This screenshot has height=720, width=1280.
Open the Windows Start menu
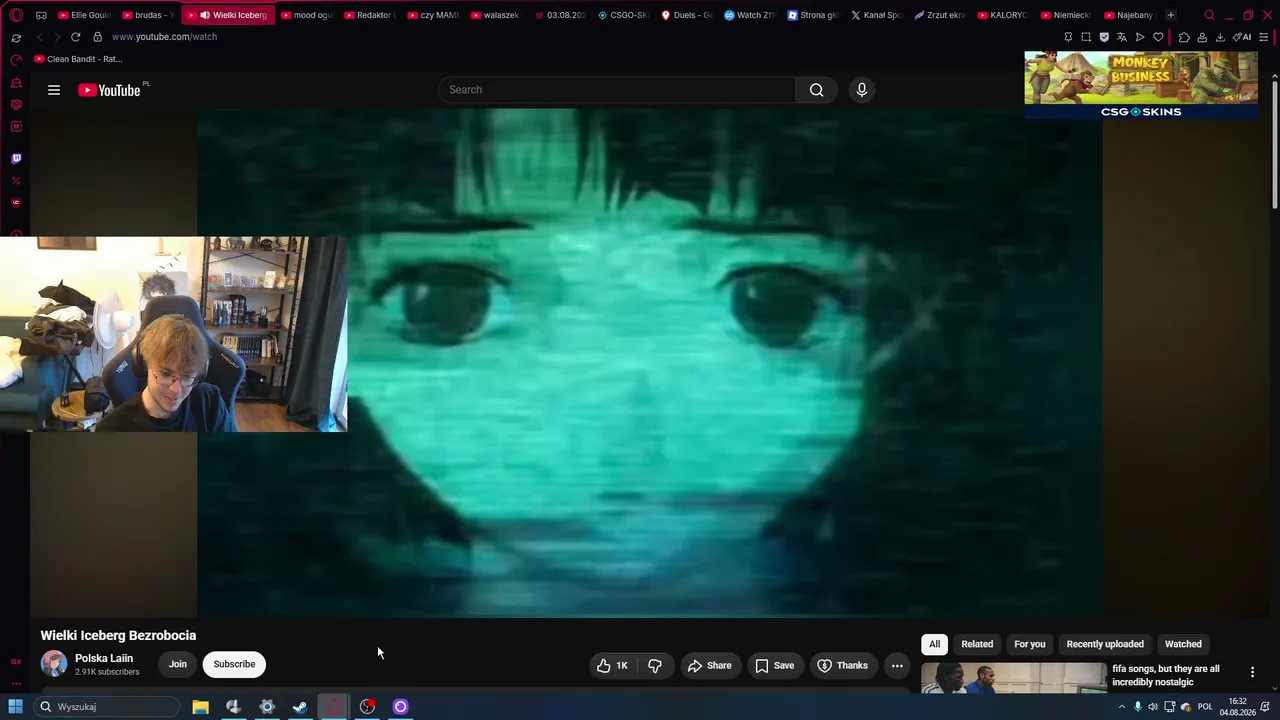[16, 707]
